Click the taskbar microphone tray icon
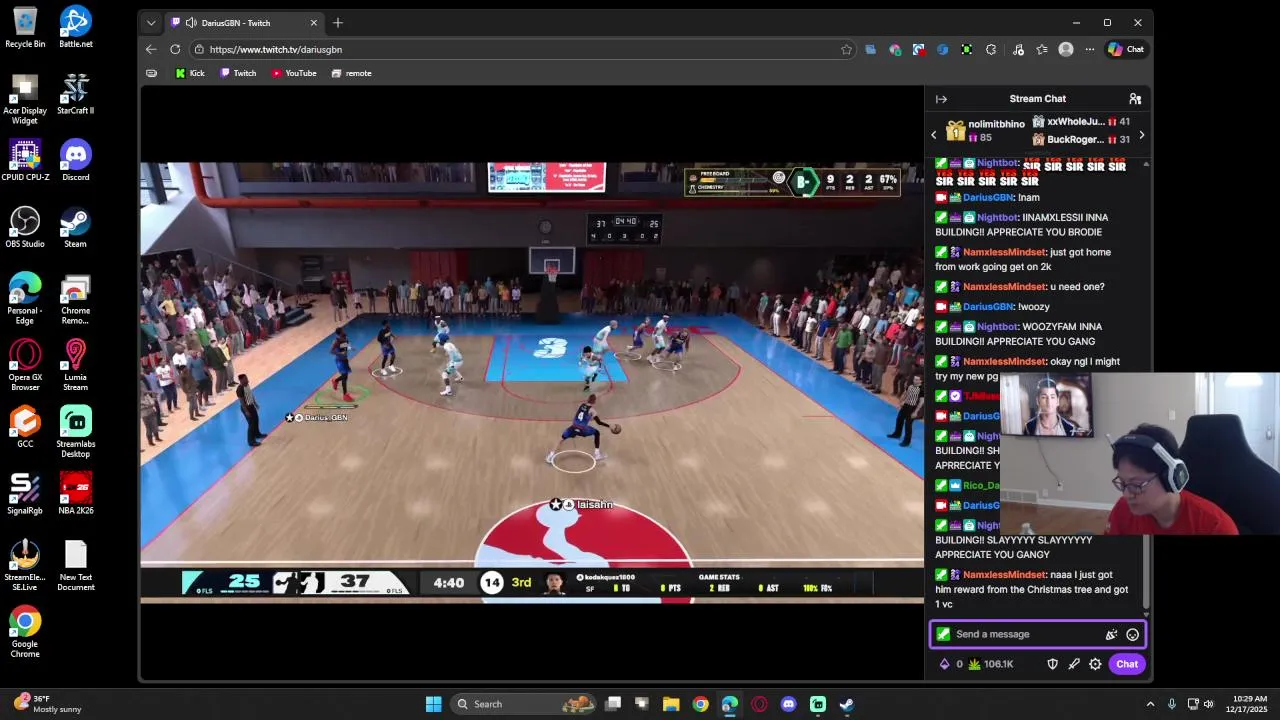Viewport: 1280px width, 720px height. tap(1171, 704)
